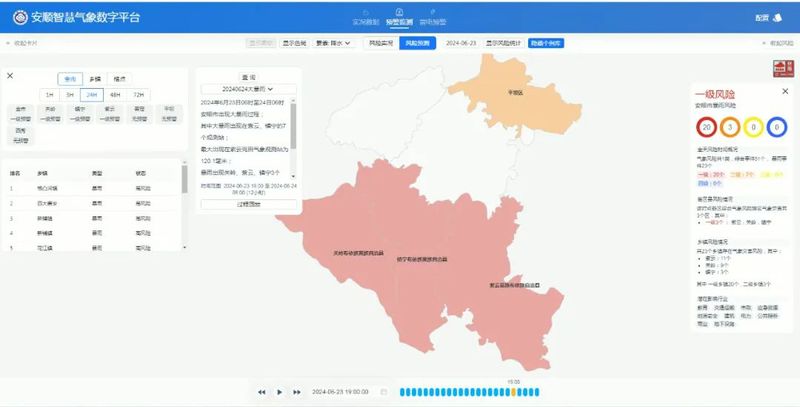Viewport: 800px width, 407px height.
Task: Click the first blue segment of timeline
Action: 402,392
